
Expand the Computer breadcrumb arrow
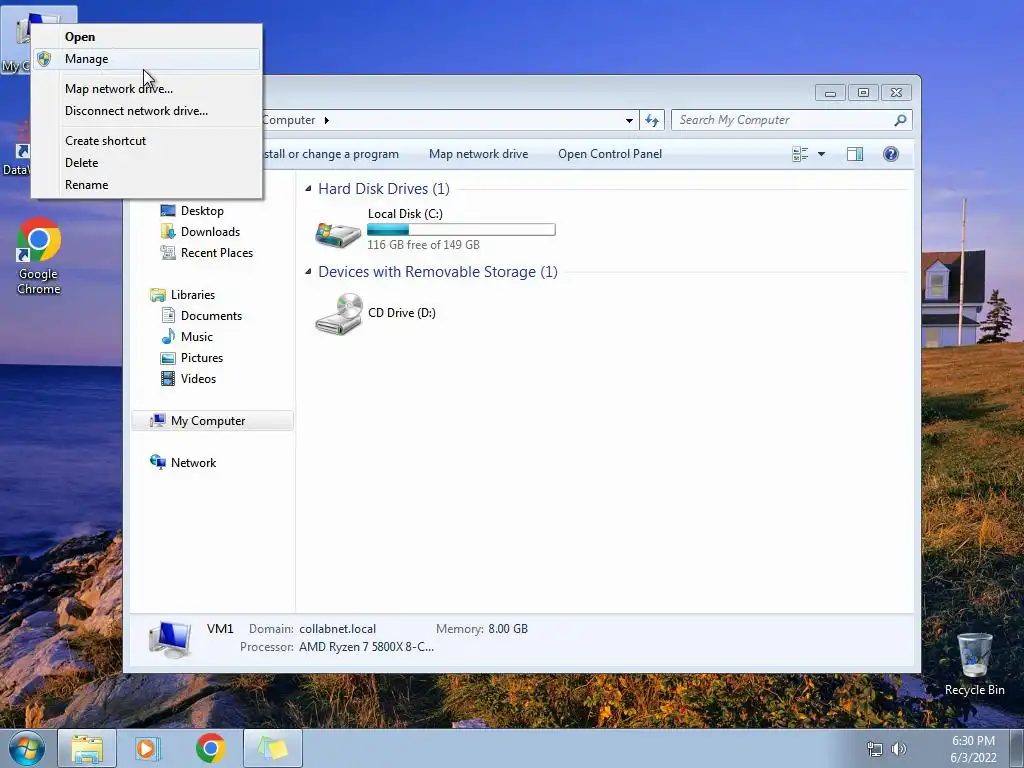coord(327,120)
